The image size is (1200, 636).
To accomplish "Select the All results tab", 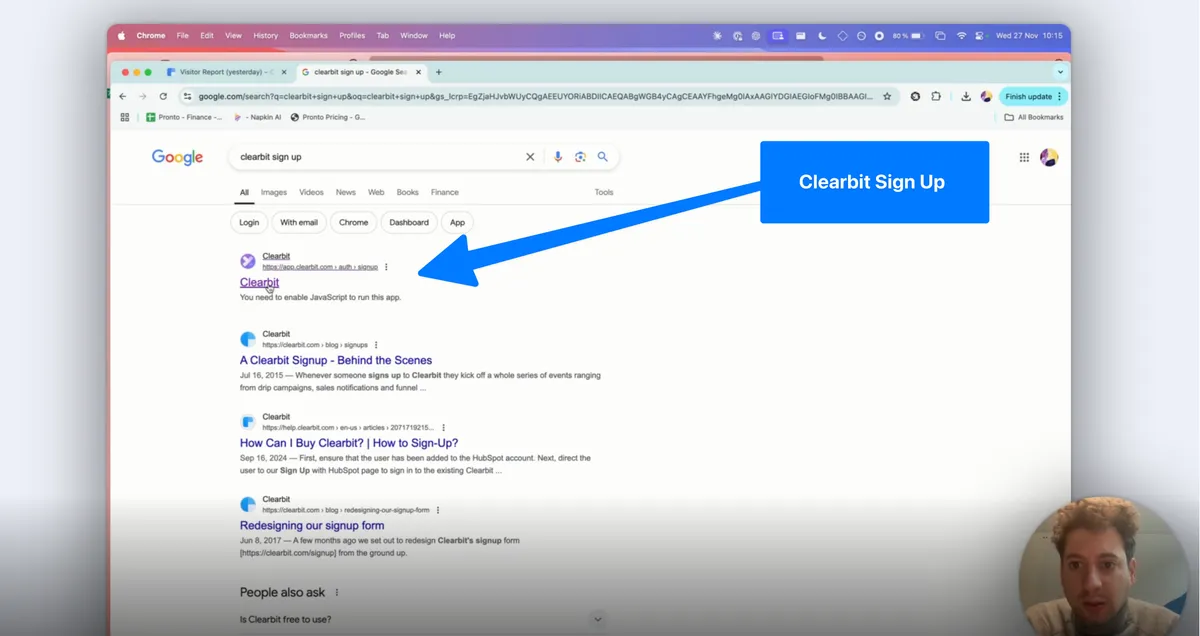I will click(x=244, y=192).
